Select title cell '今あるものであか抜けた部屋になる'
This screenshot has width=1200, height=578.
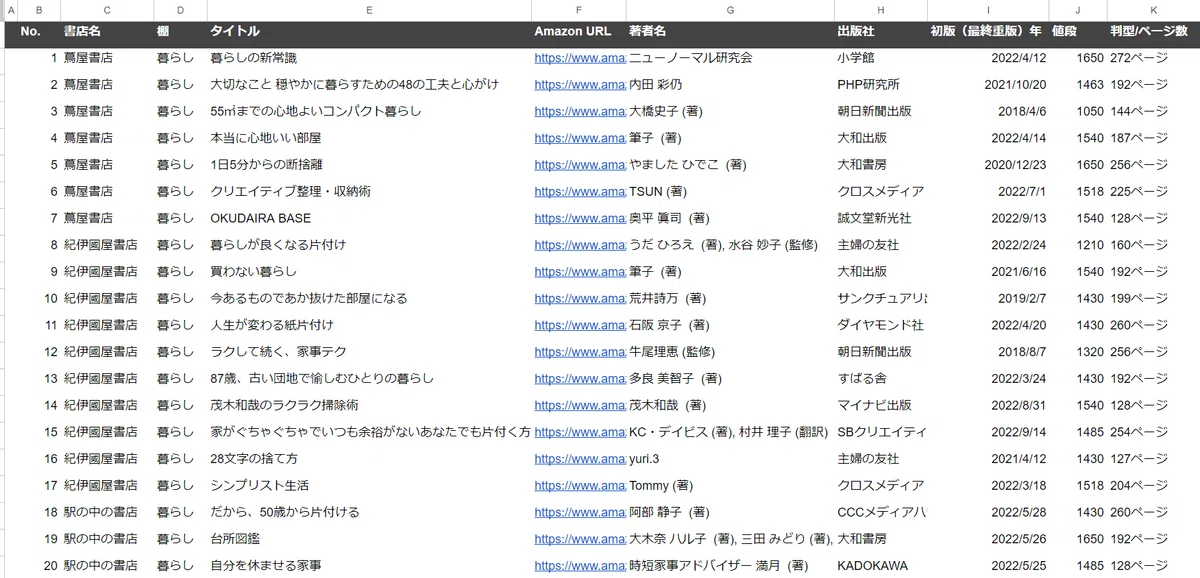tap(369, 298)
